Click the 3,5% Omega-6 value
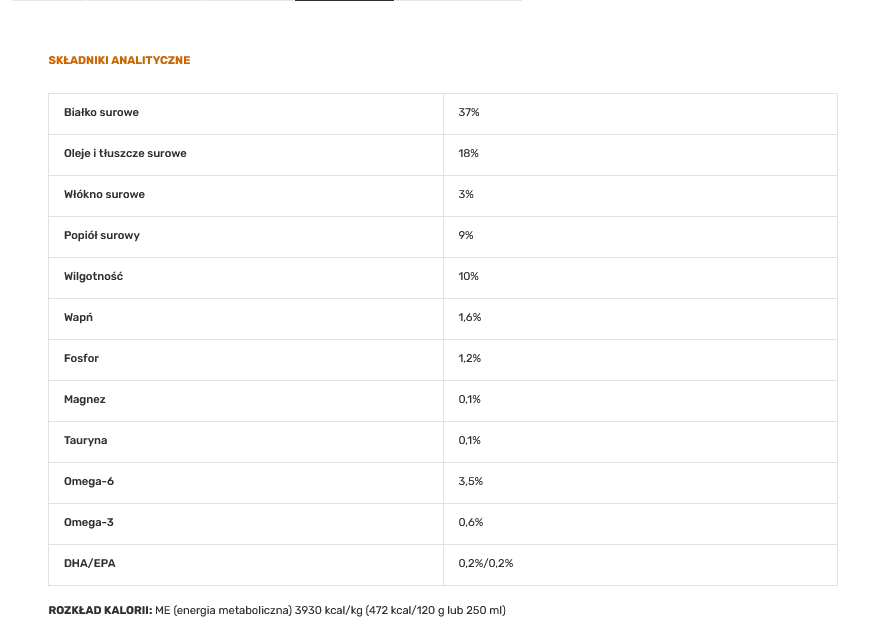The image size is (886, 637). [x=471, y=482]
